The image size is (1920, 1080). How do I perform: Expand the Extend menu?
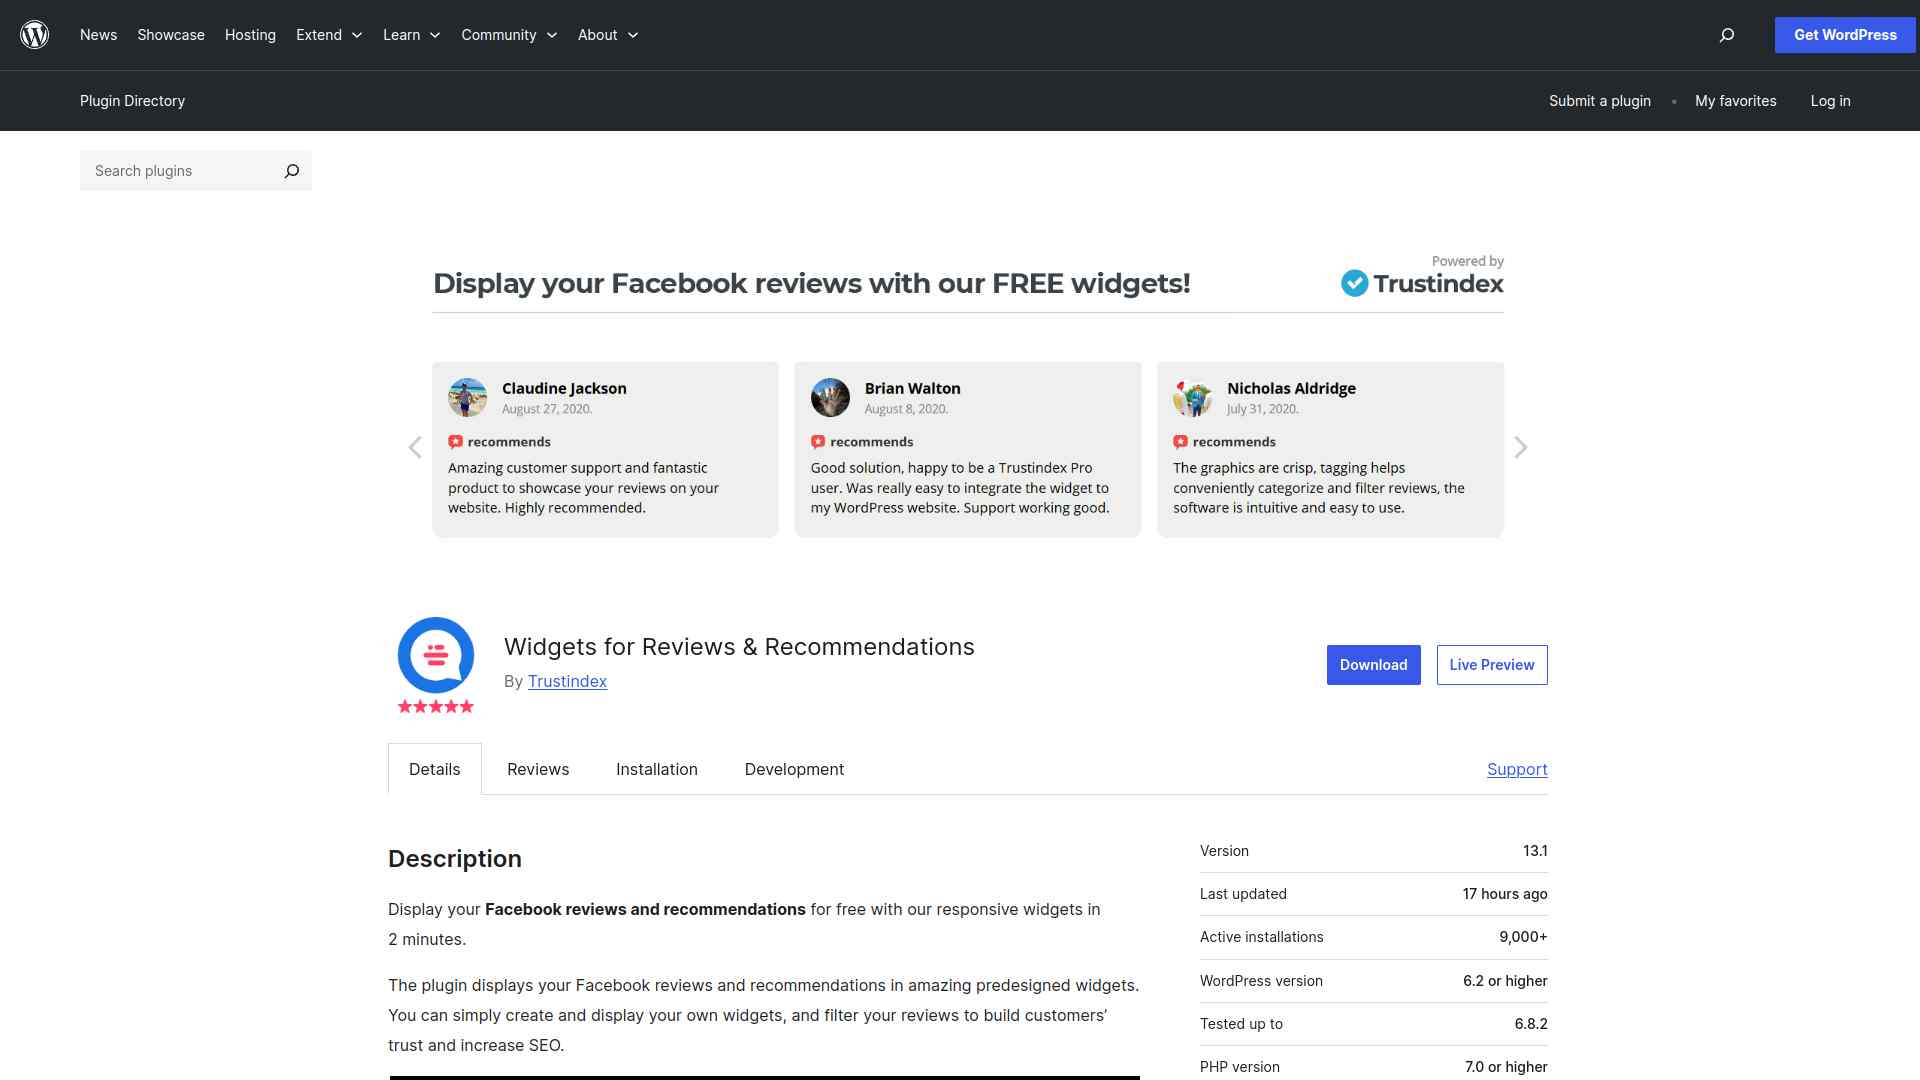pos(329,35)
